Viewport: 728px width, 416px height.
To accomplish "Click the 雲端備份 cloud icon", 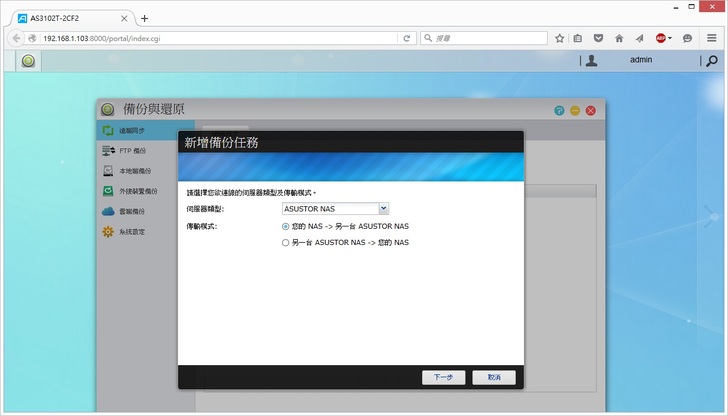I will click(109, 211).
